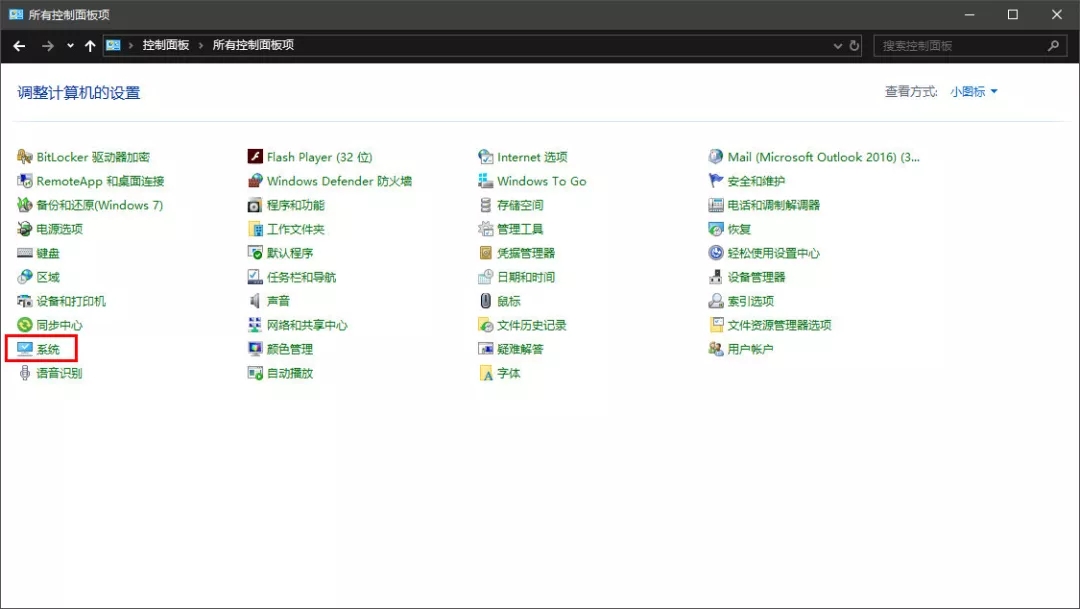Open 声音 (Sound) settings
This screenshot has height=609, width=1080.
[x=278, y=301]
